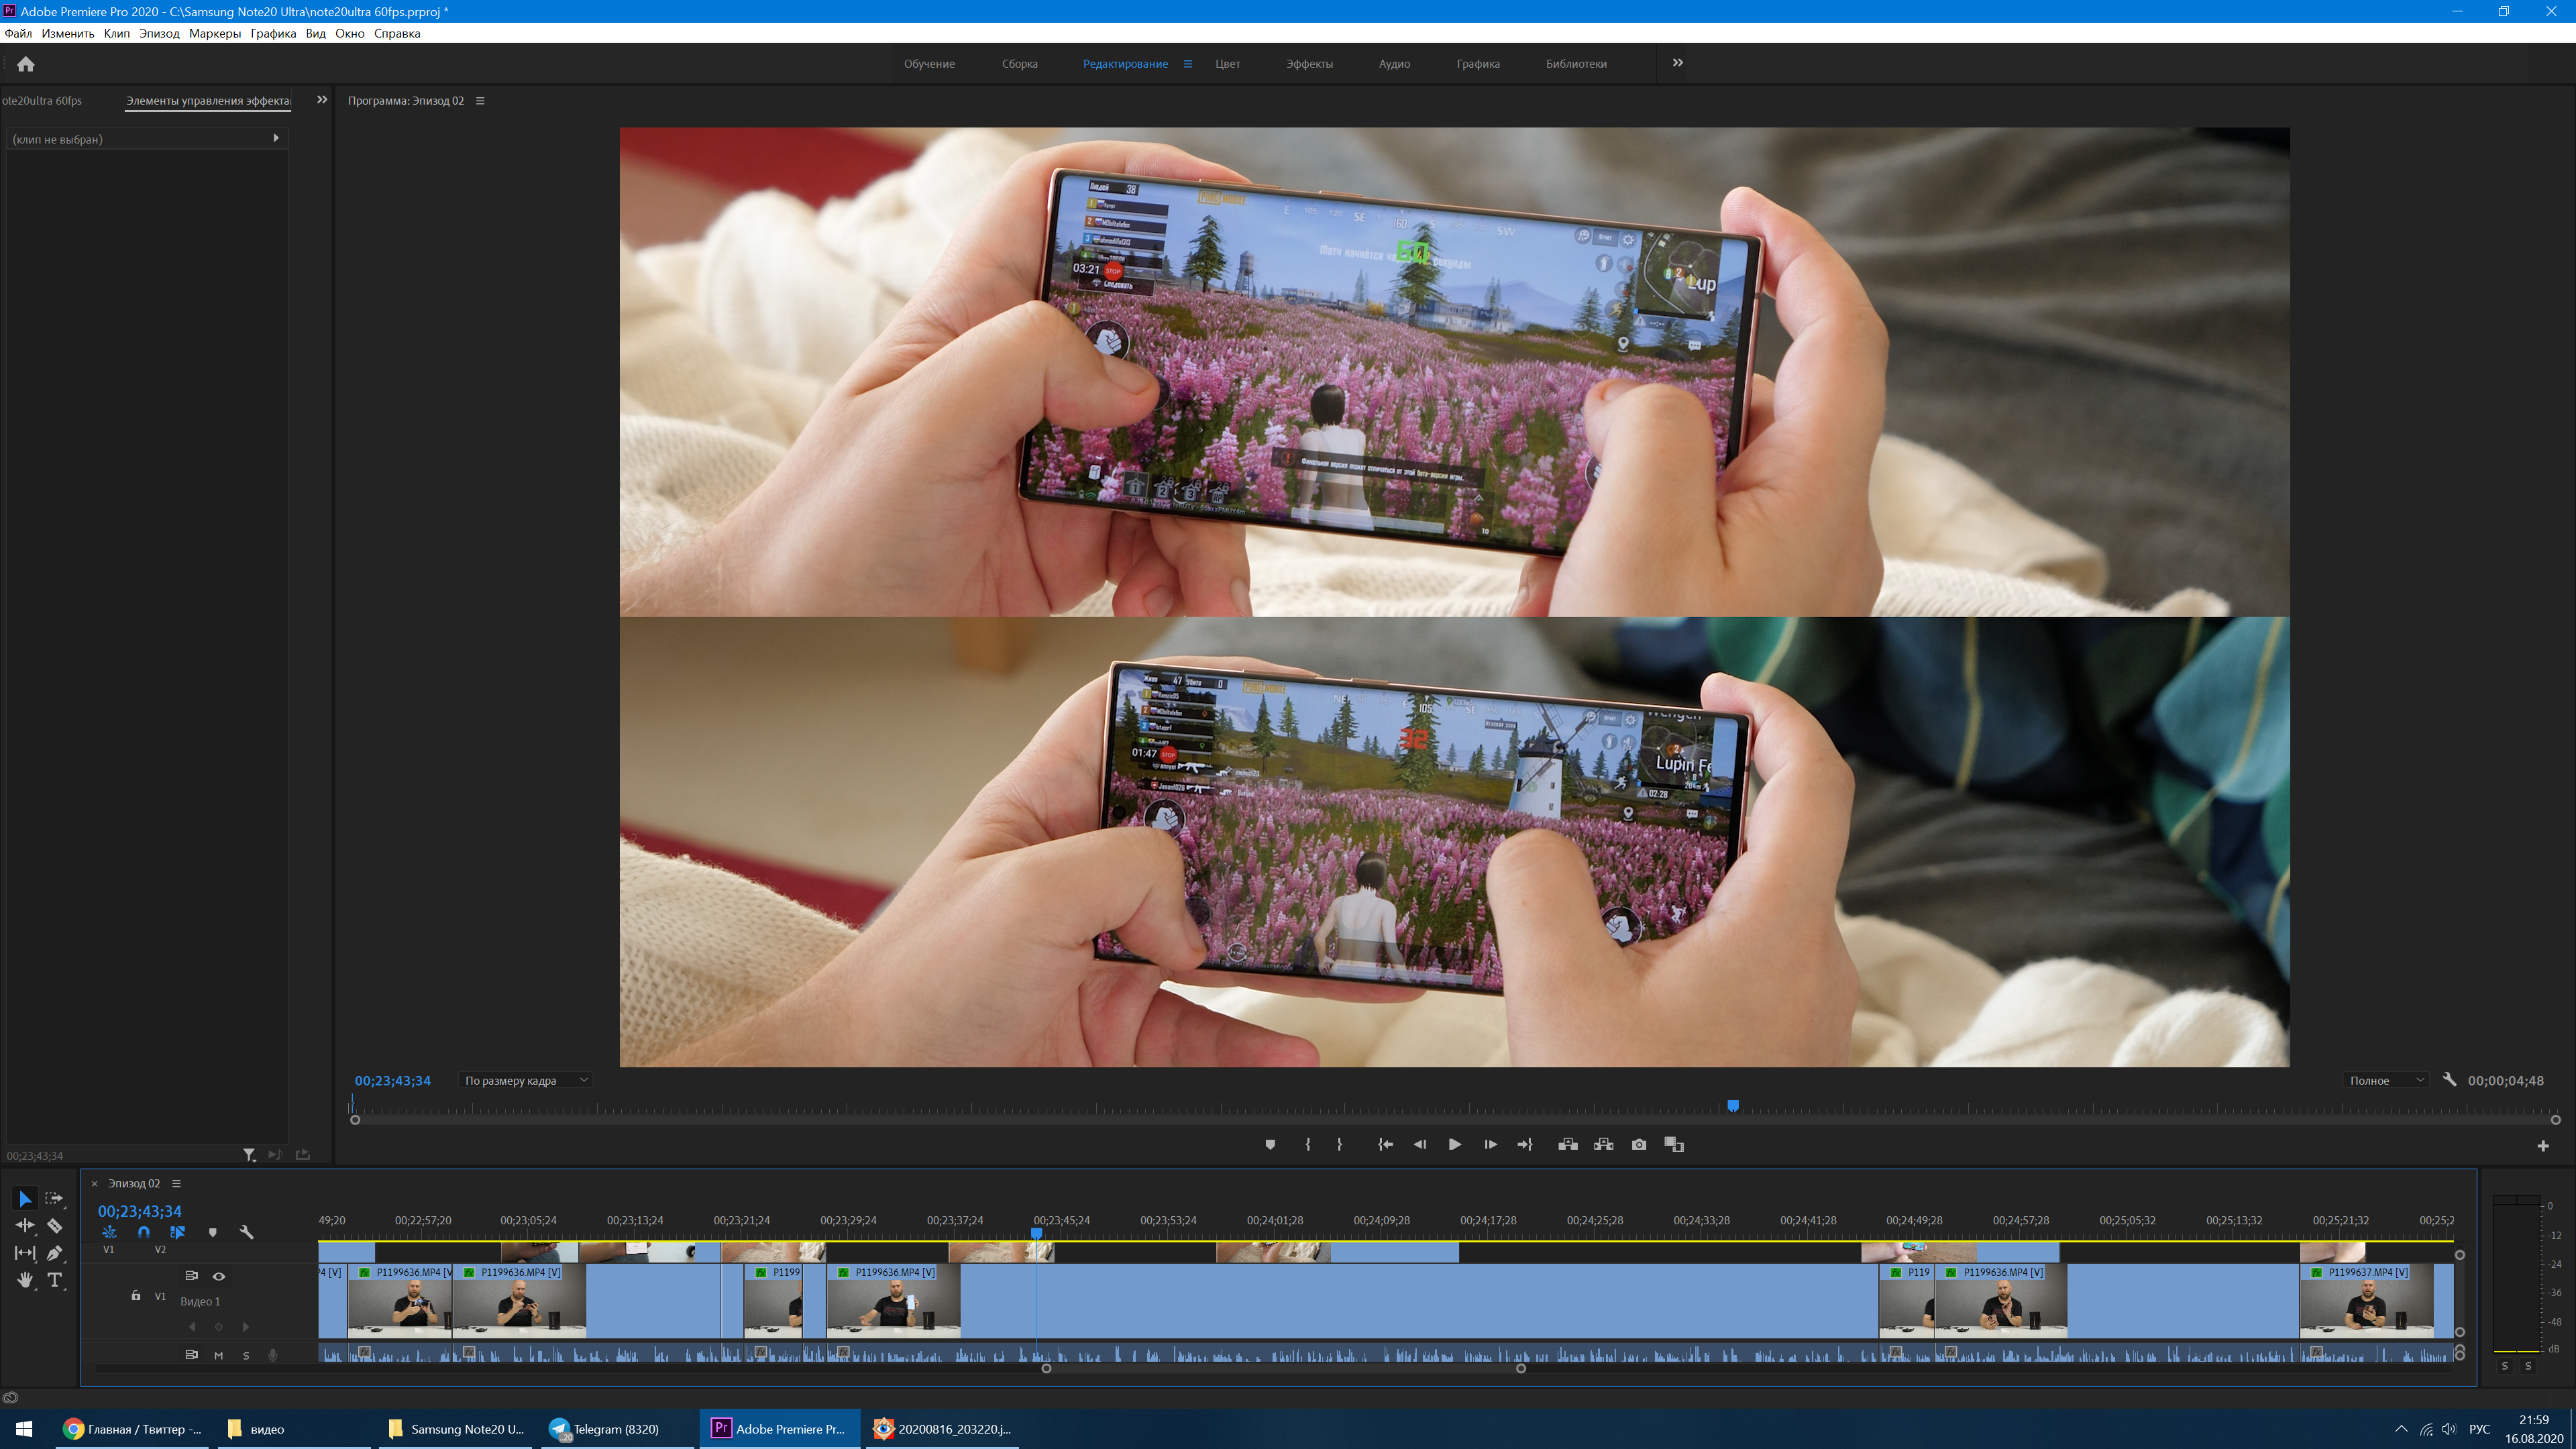Image resolution: width=2576 pixels, height=1449 pixels.
Task: Toggle Linked Selection in the timeline
Action: point(177,1232)
